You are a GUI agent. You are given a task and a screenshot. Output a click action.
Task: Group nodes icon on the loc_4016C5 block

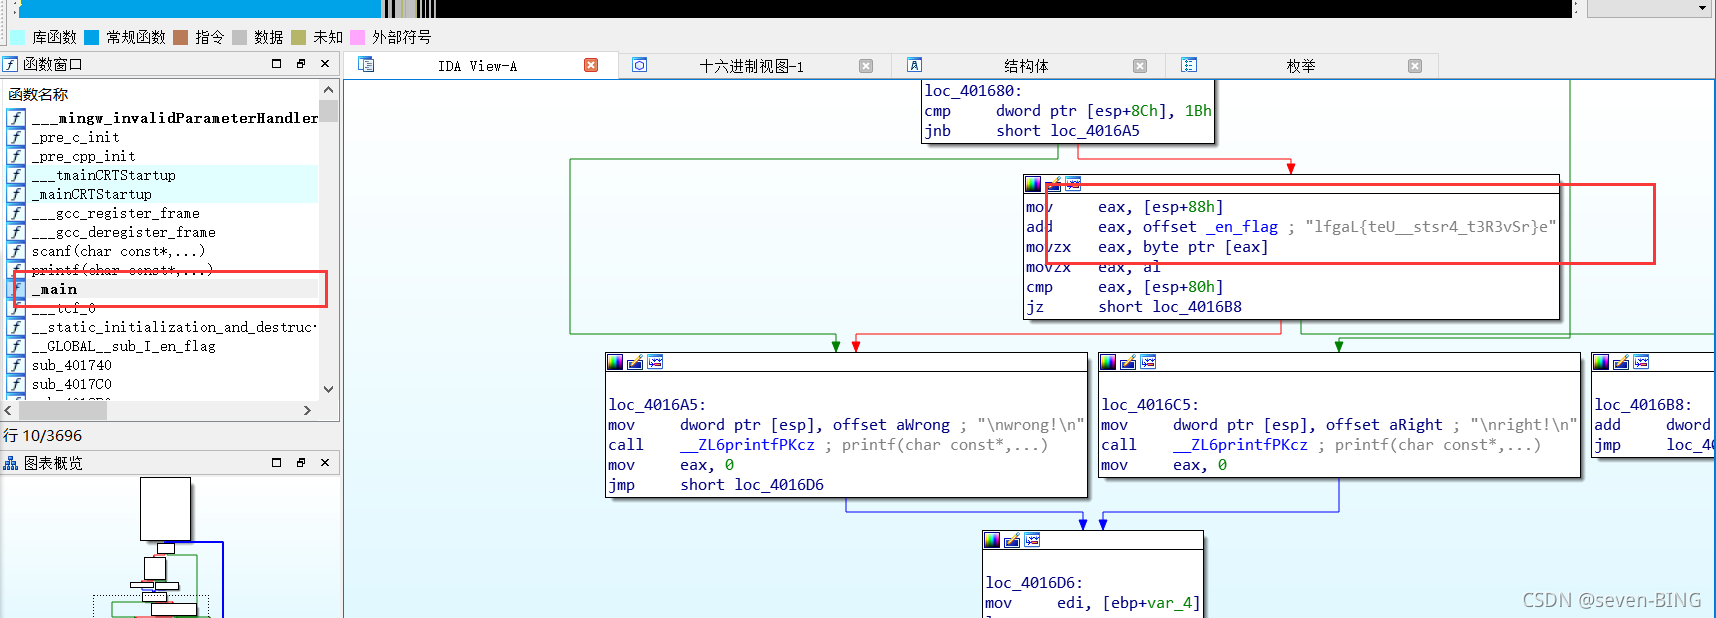[1148, 362]
